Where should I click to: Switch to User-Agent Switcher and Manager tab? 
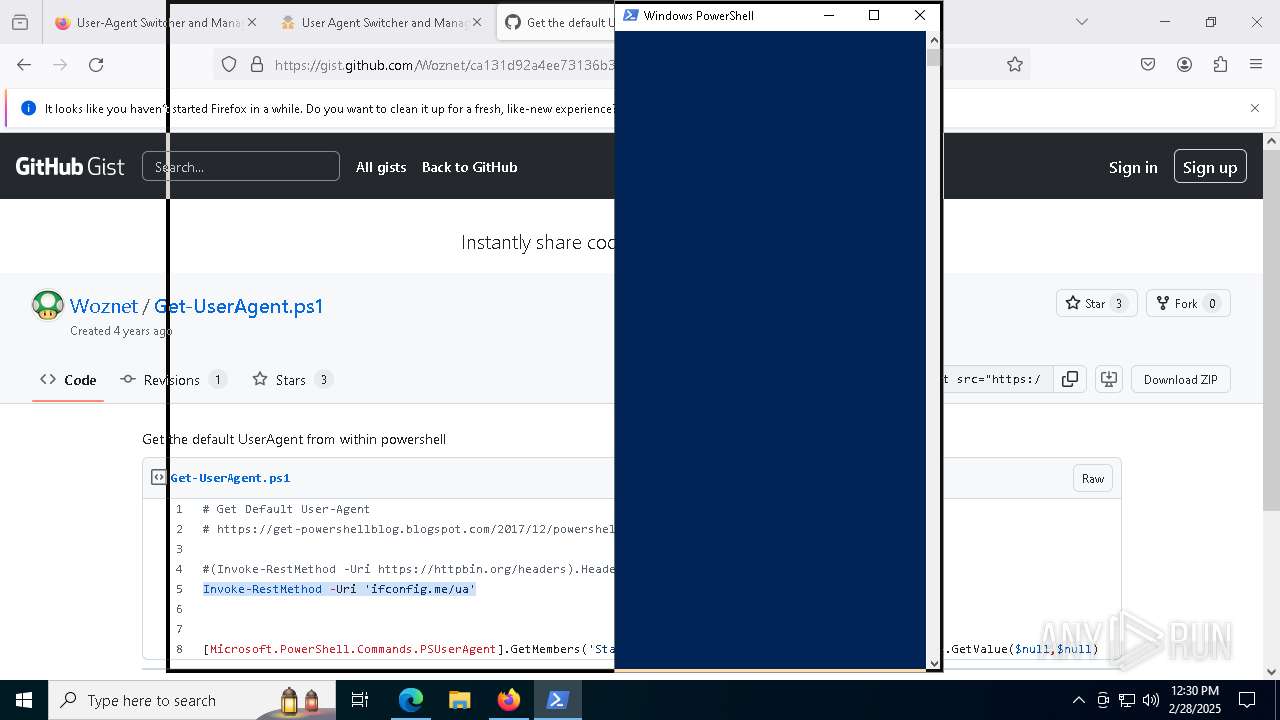pyautogui.click(x=156, y=22)
